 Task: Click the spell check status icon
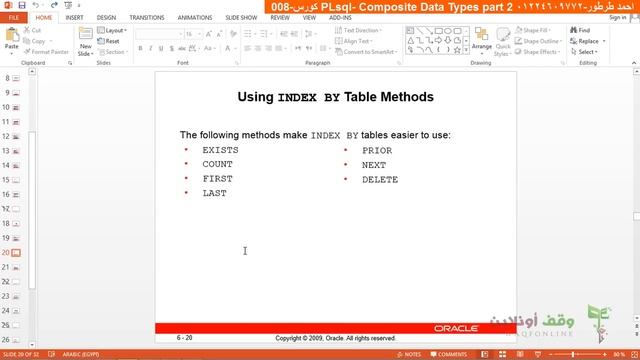pos(51,354)
